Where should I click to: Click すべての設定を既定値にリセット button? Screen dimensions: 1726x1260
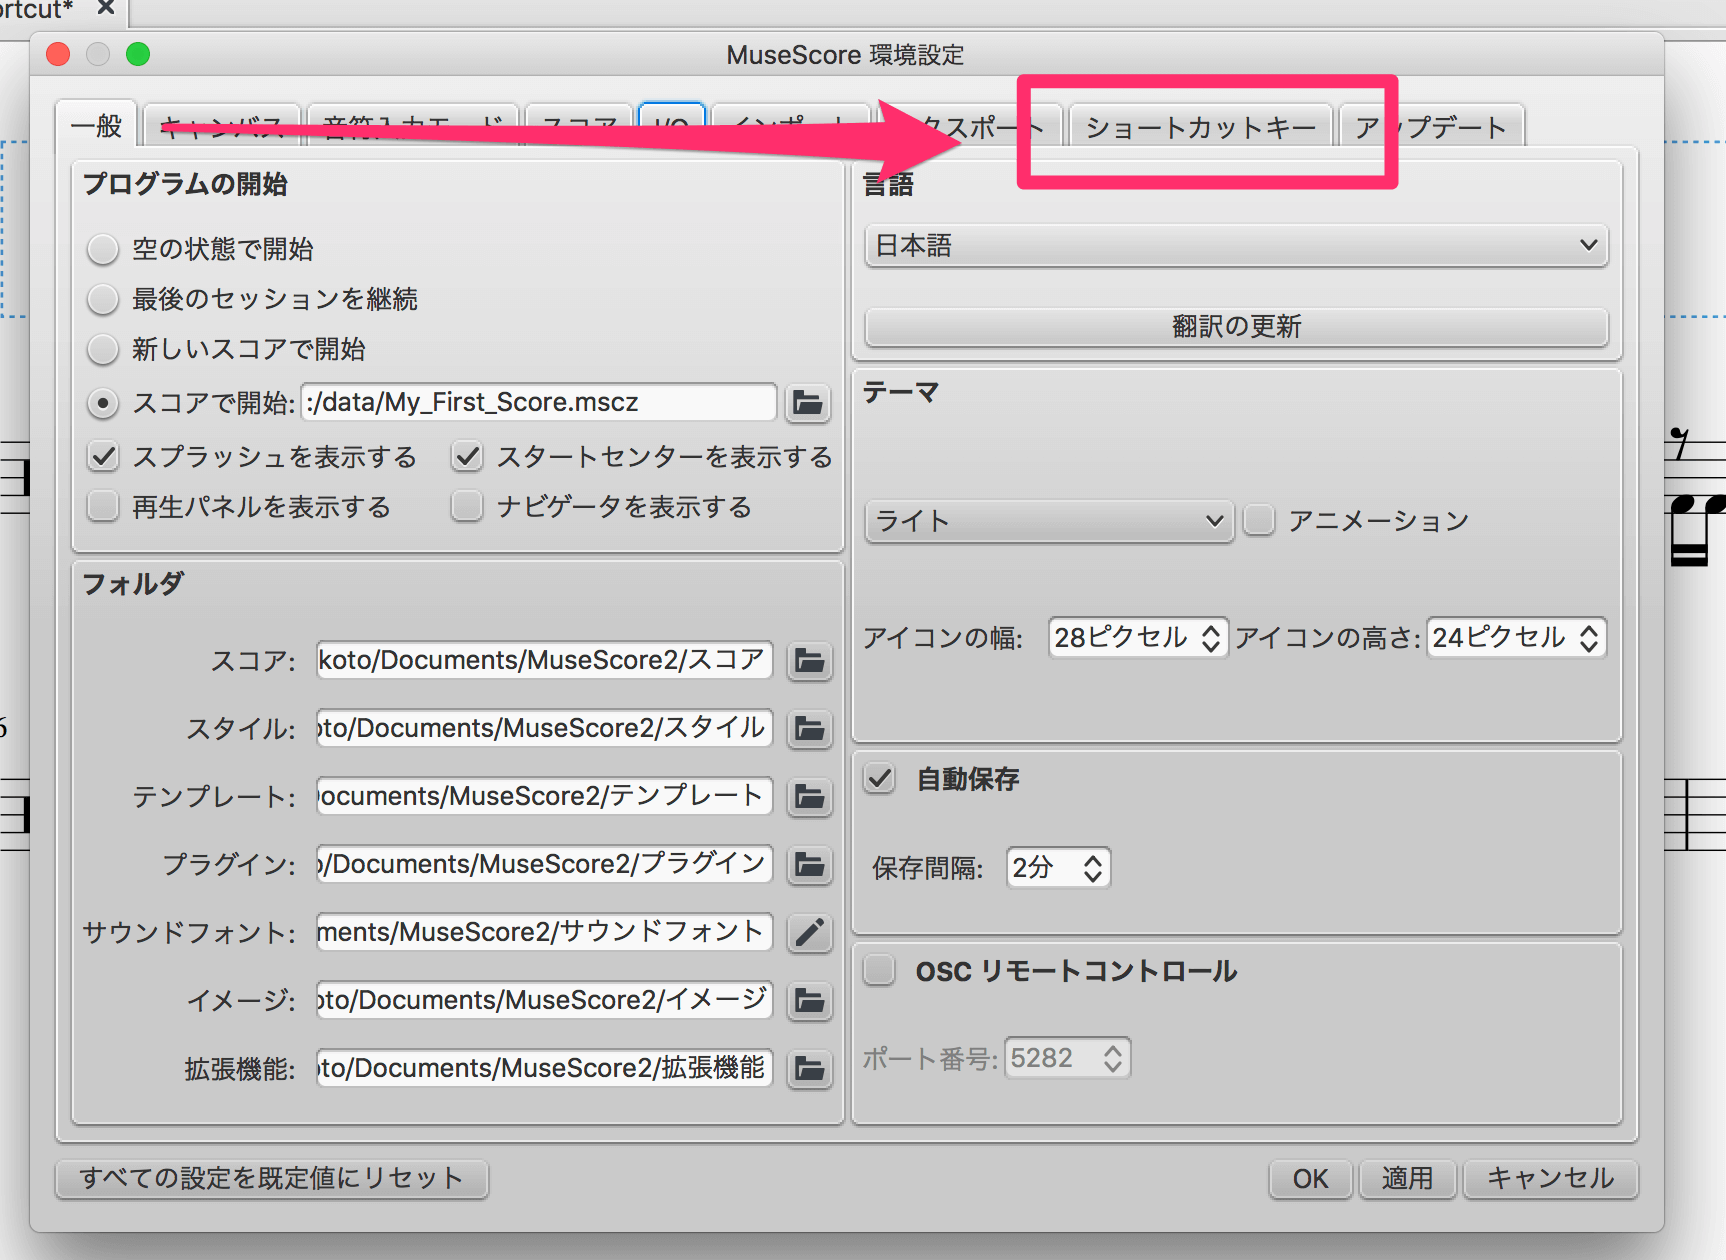click(x=271, y=1178)
